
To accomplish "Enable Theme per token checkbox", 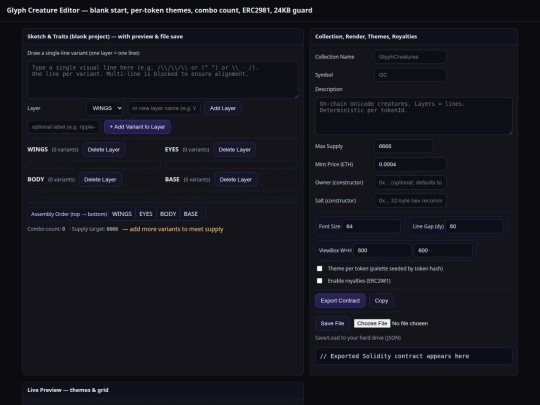I will pyautogui.click(x=320, y=268).
